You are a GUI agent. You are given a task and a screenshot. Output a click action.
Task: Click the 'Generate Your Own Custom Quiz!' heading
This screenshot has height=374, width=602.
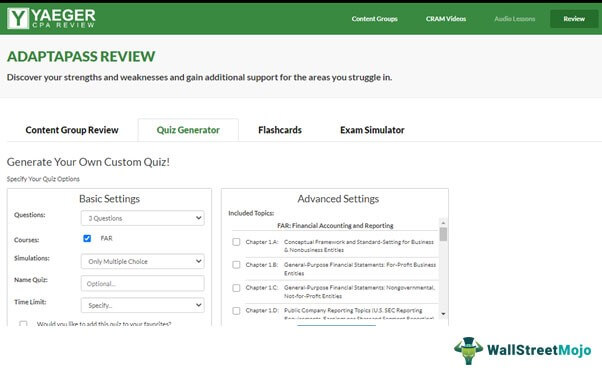[x=88, y=162]
